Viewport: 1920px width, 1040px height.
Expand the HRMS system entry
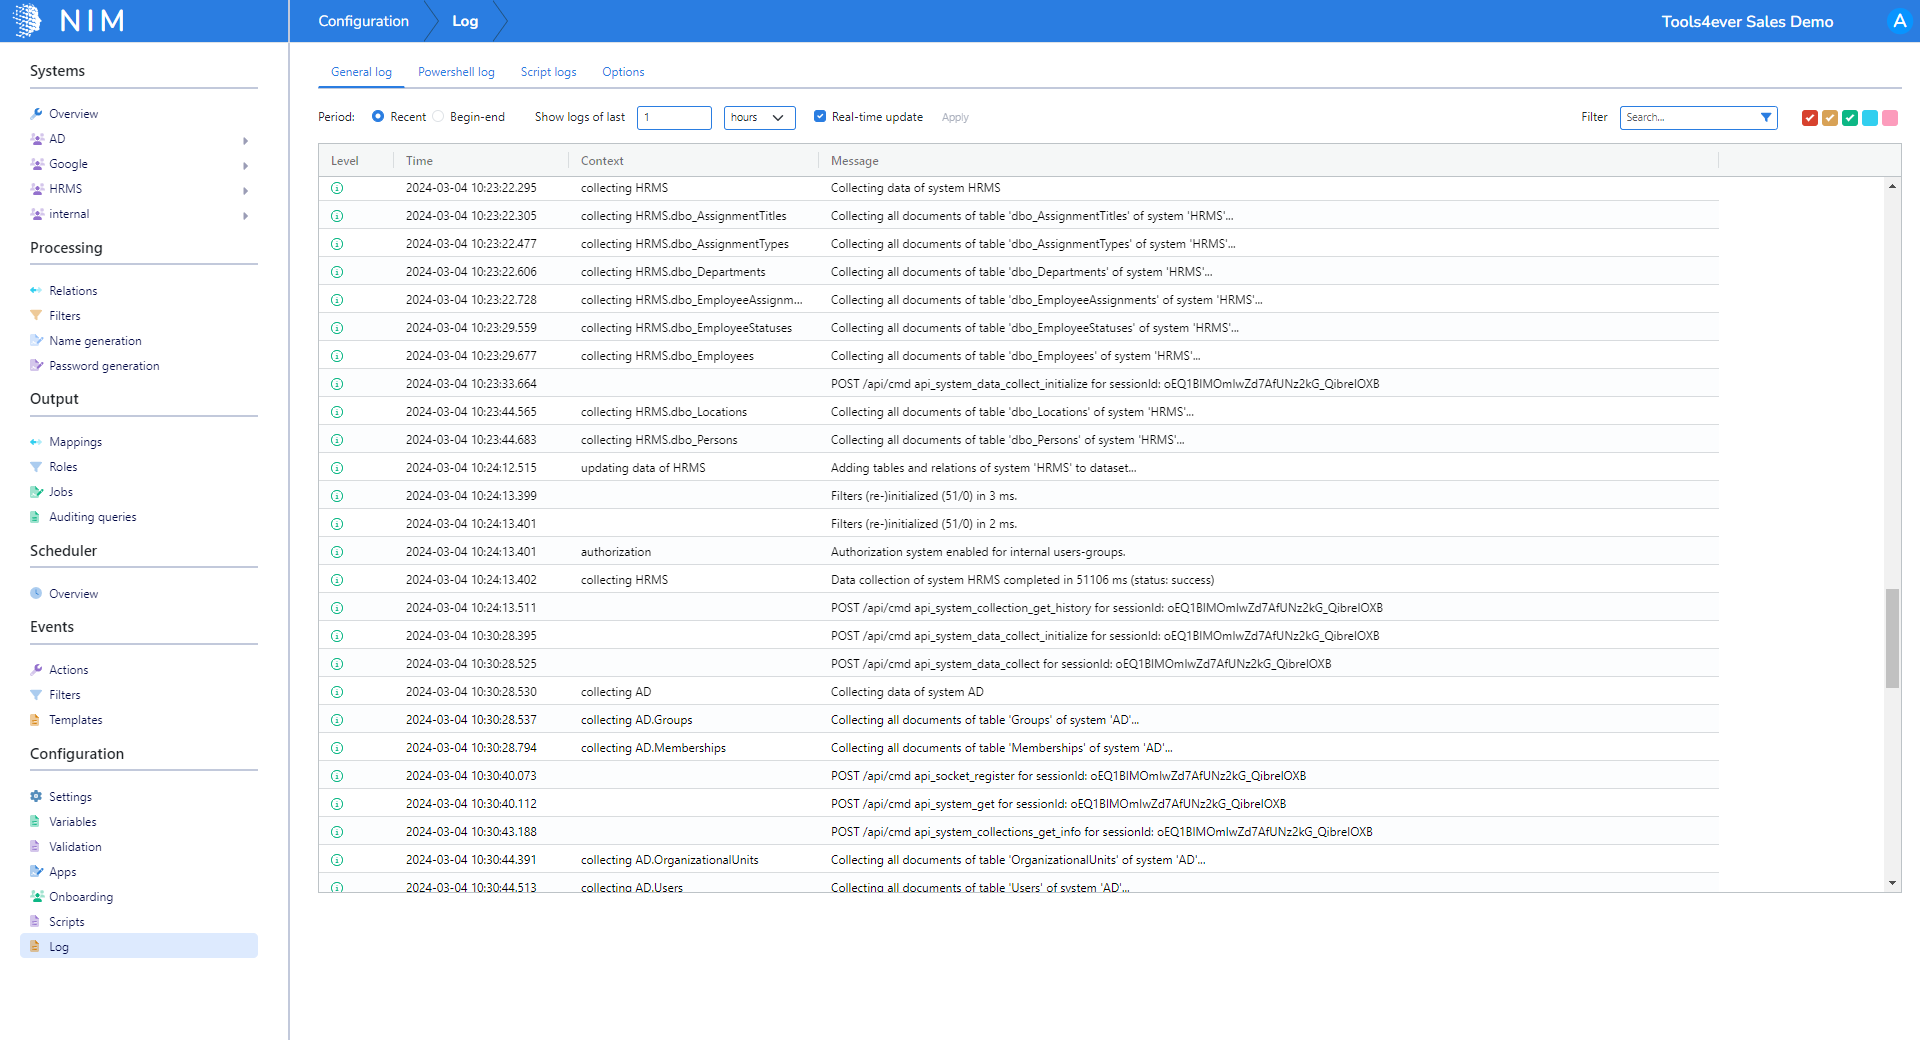point(245,189)
